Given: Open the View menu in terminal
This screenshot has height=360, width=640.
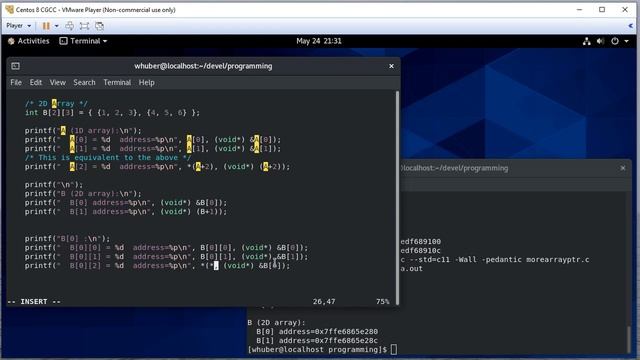Looking at the screenshot, I should tap(58, 82).
